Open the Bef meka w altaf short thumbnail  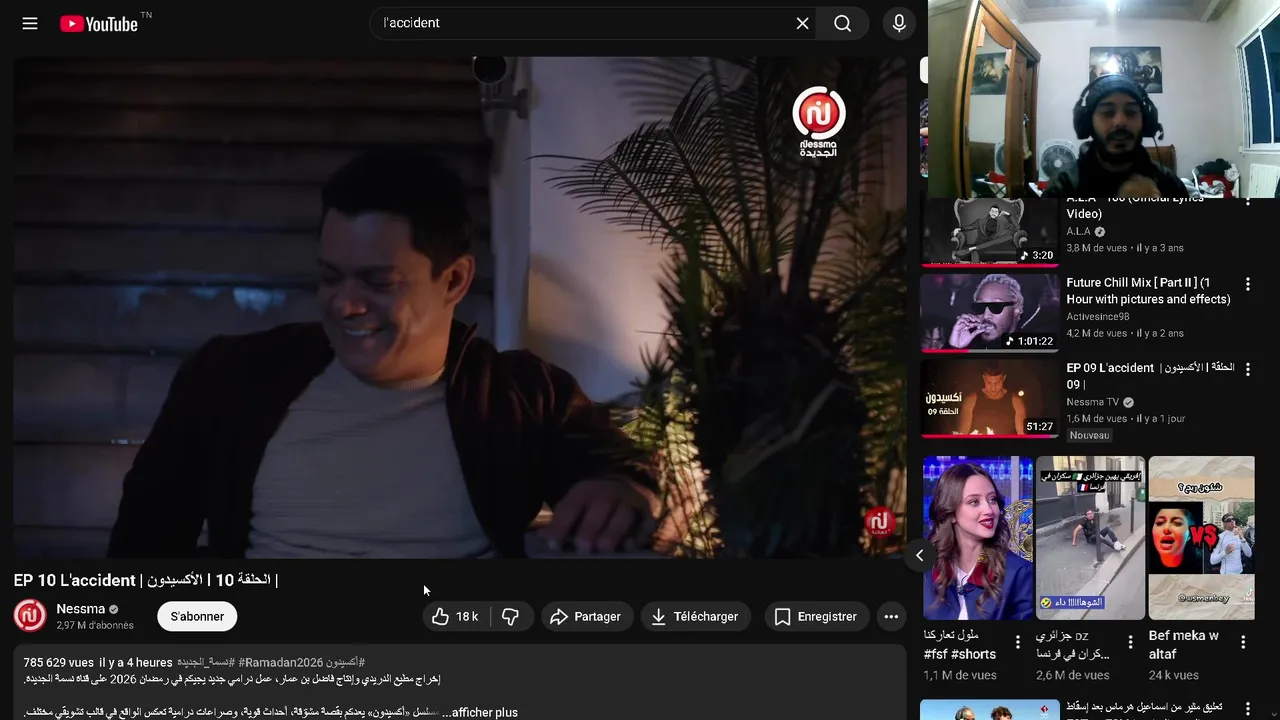coord(1201,538)
